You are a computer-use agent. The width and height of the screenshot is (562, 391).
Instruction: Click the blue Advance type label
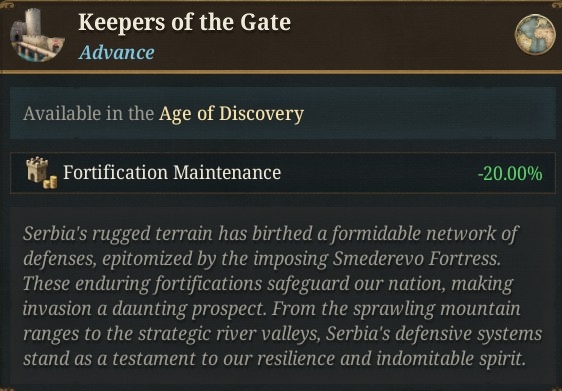tap(117, 53)
